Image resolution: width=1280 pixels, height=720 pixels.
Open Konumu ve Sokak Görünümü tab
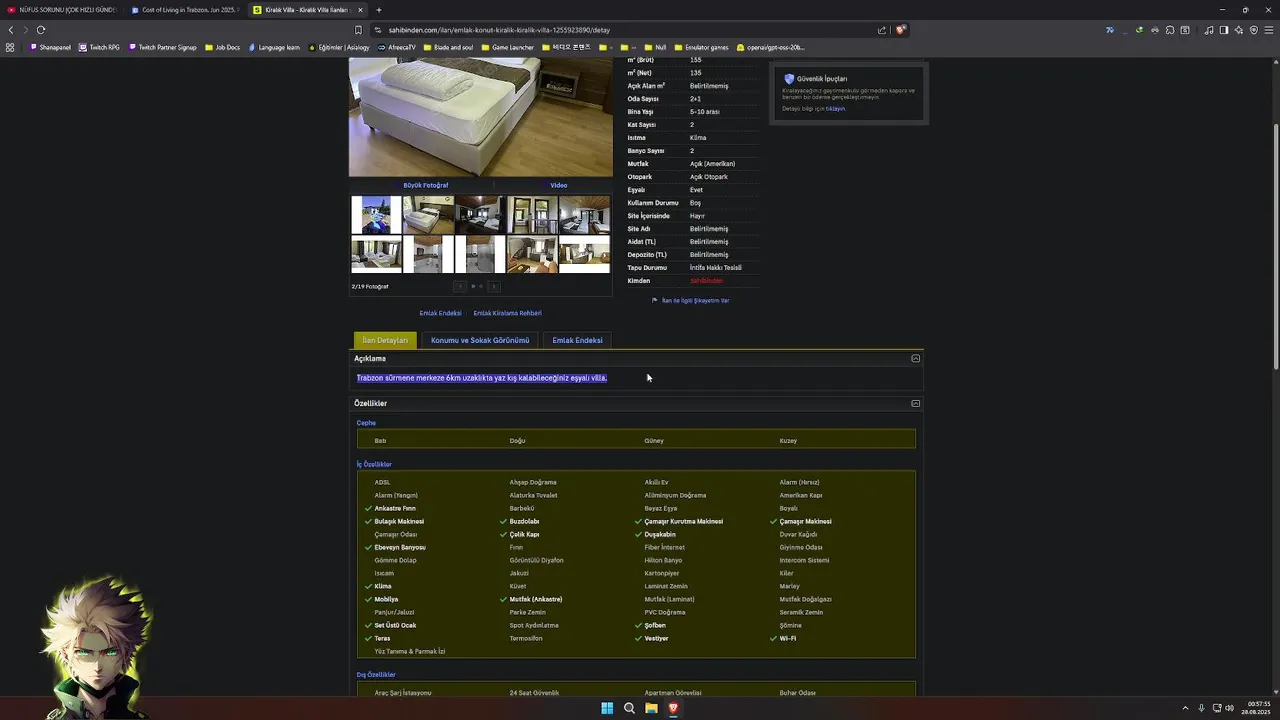480,340
